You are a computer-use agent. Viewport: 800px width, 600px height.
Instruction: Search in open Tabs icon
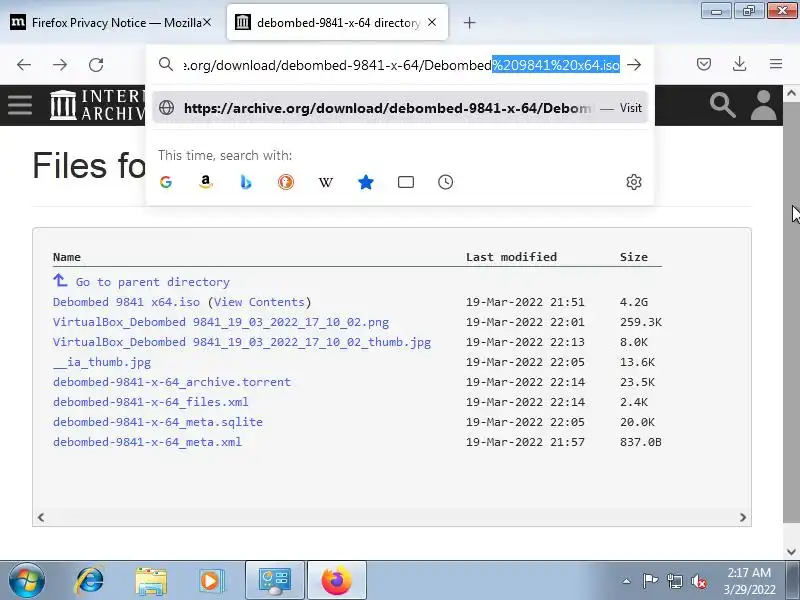pyautogui.click(x=406, y=182)
